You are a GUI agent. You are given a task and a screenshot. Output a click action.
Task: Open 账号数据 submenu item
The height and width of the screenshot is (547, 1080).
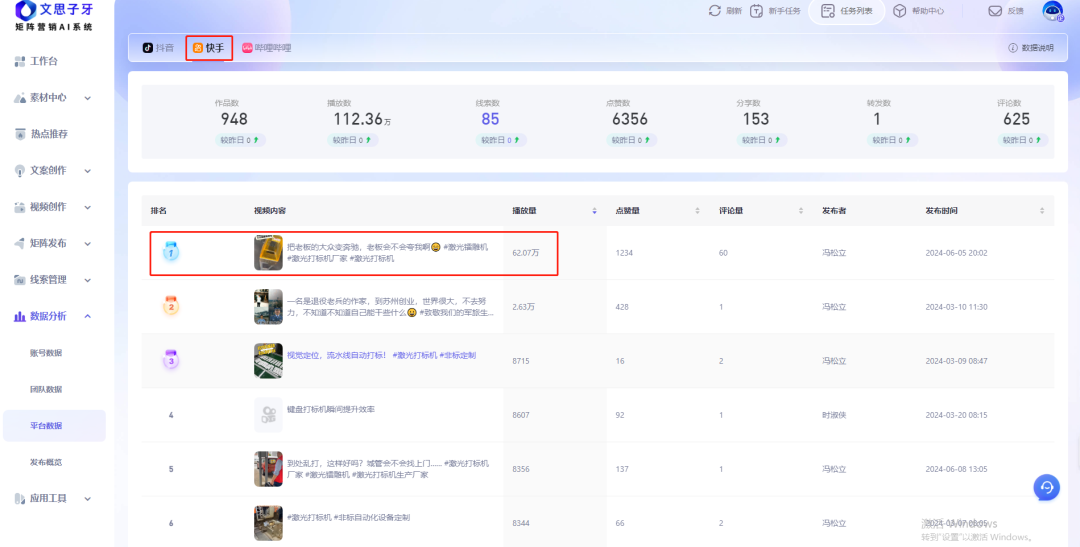pyautogui.click(x=46, y=353)
